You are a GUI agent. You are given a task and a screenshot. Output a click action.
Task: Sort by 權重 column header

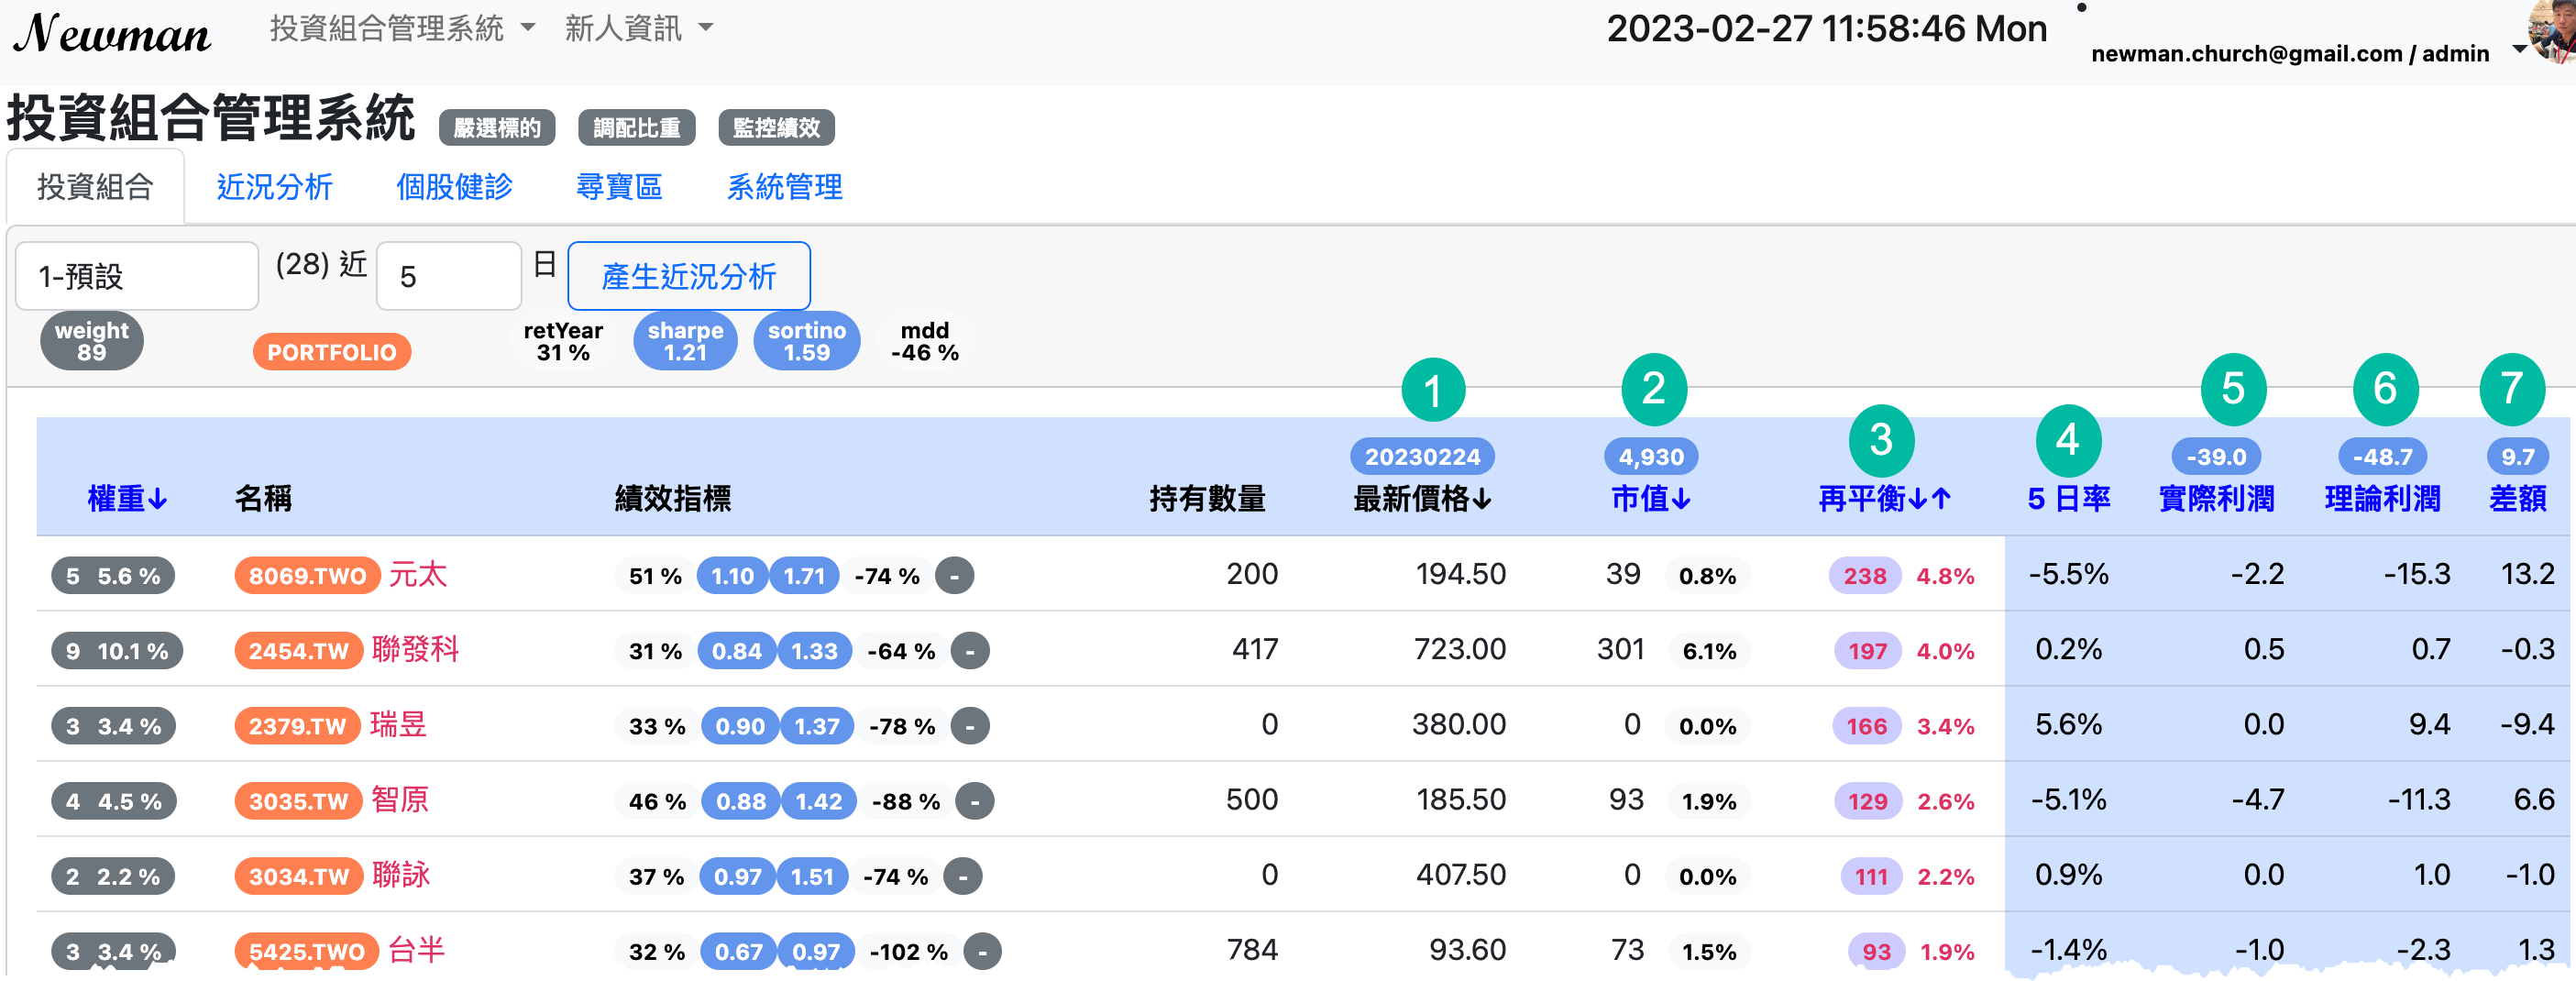click(127, 498)
